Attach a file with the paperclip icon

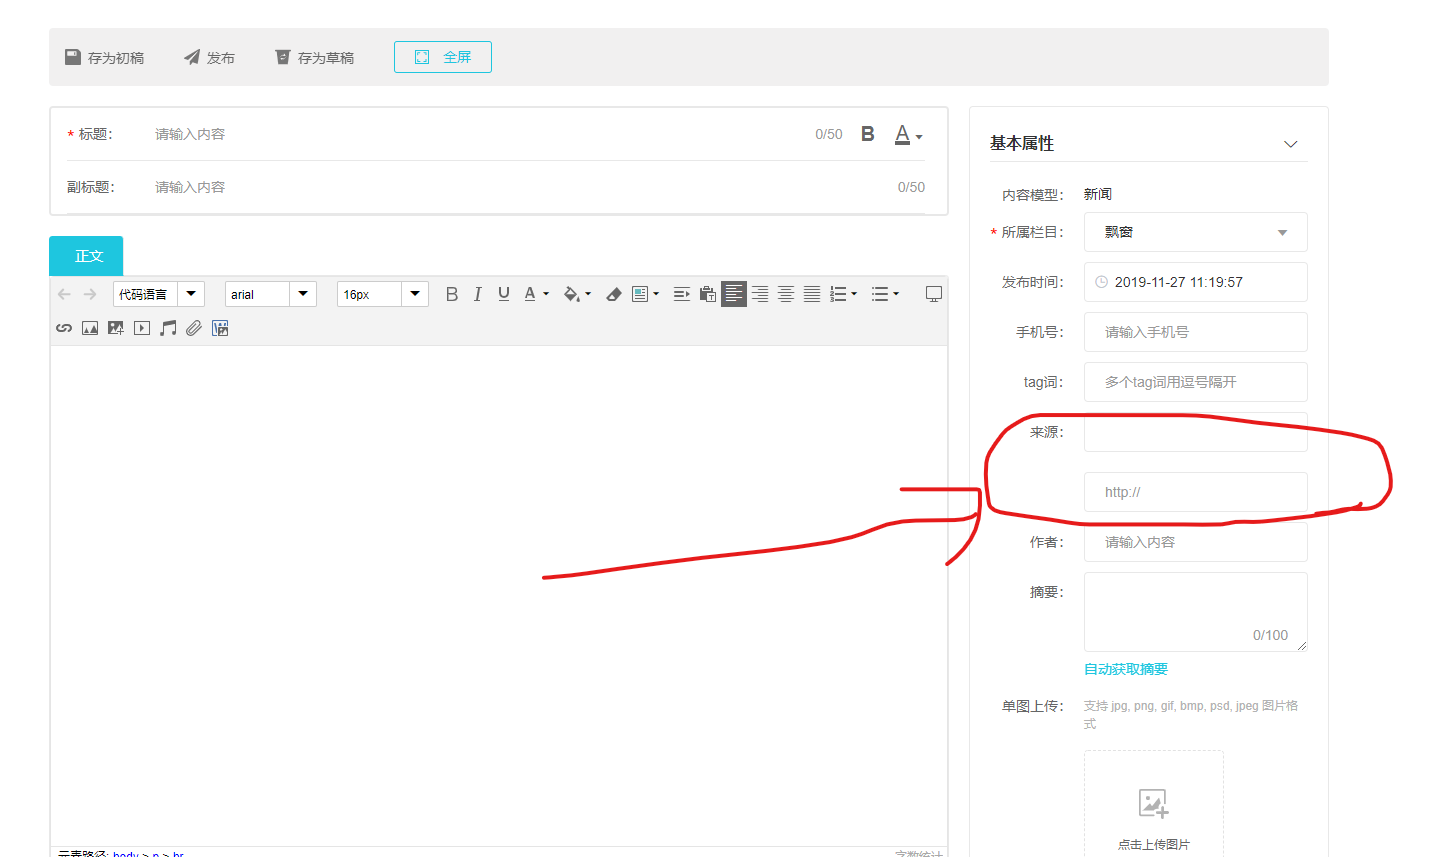click(194, 328)
